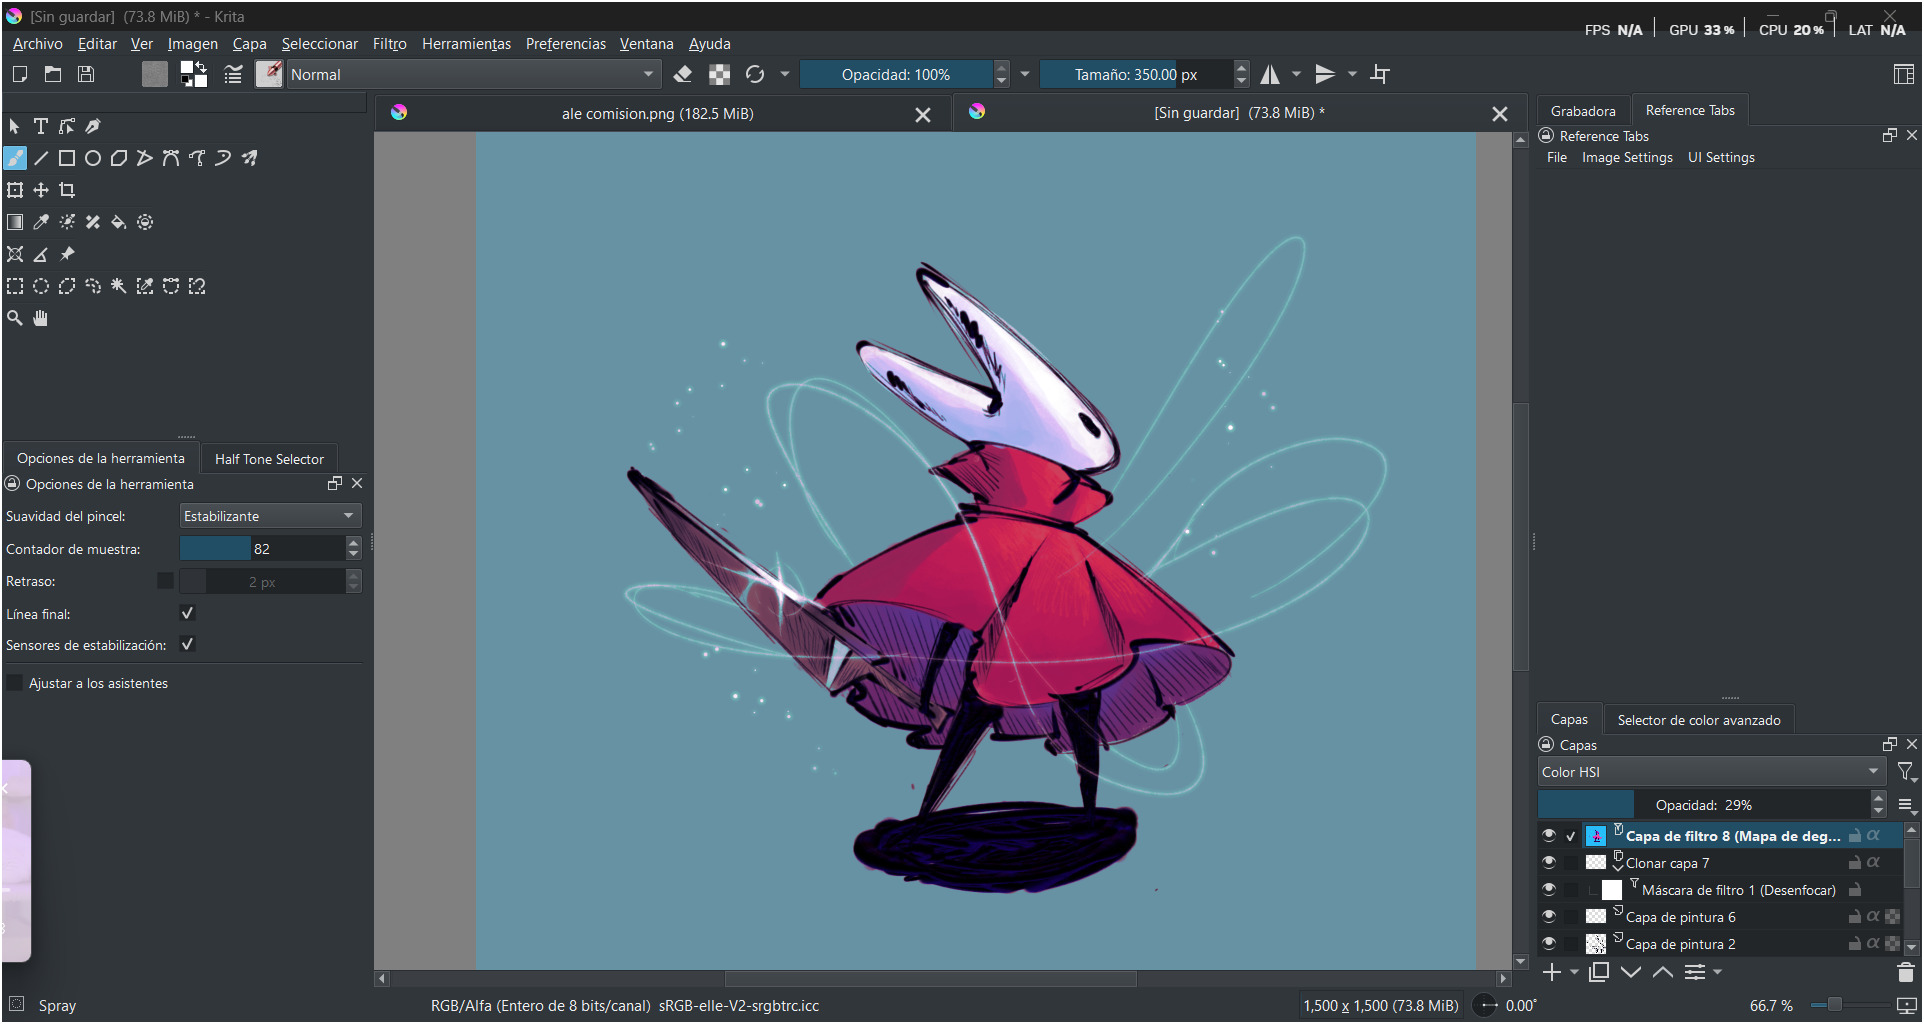
Task: Delete layer with the trash icon
Action: (1905, 972)
